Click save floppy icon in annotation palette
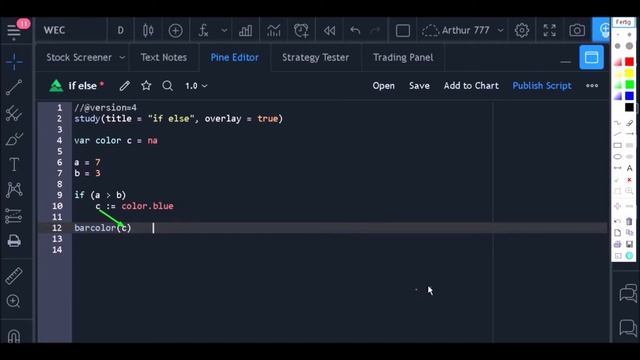Image resolution: width=640 pixels, height=360 pixels. (629, 244)
